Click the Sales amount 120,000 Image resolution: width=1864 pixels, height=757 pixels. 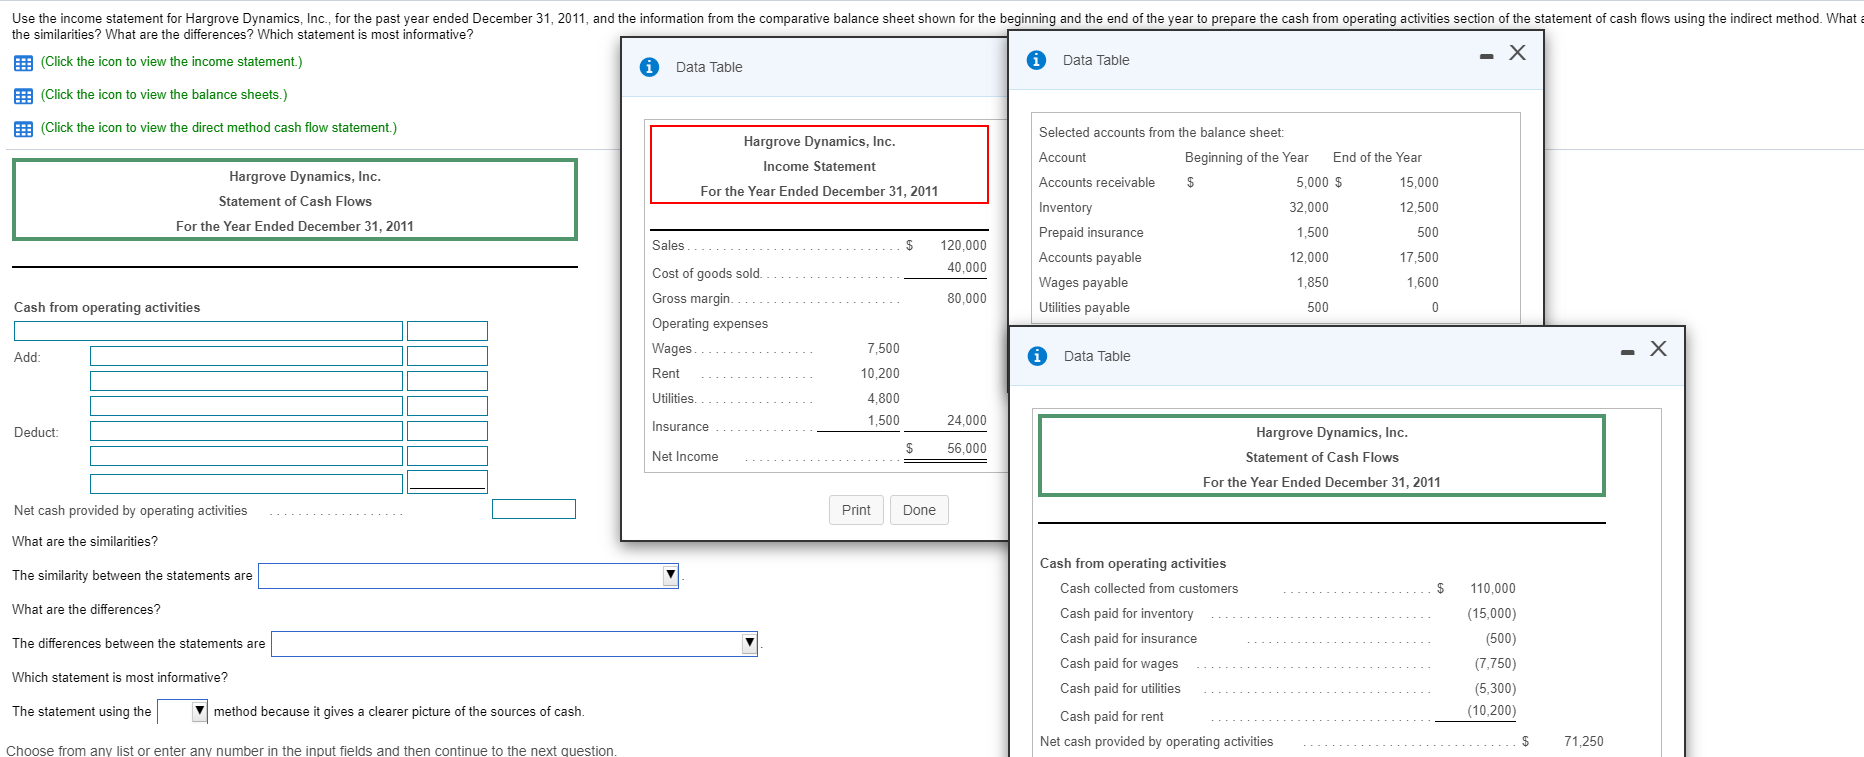tap(963, 245)
